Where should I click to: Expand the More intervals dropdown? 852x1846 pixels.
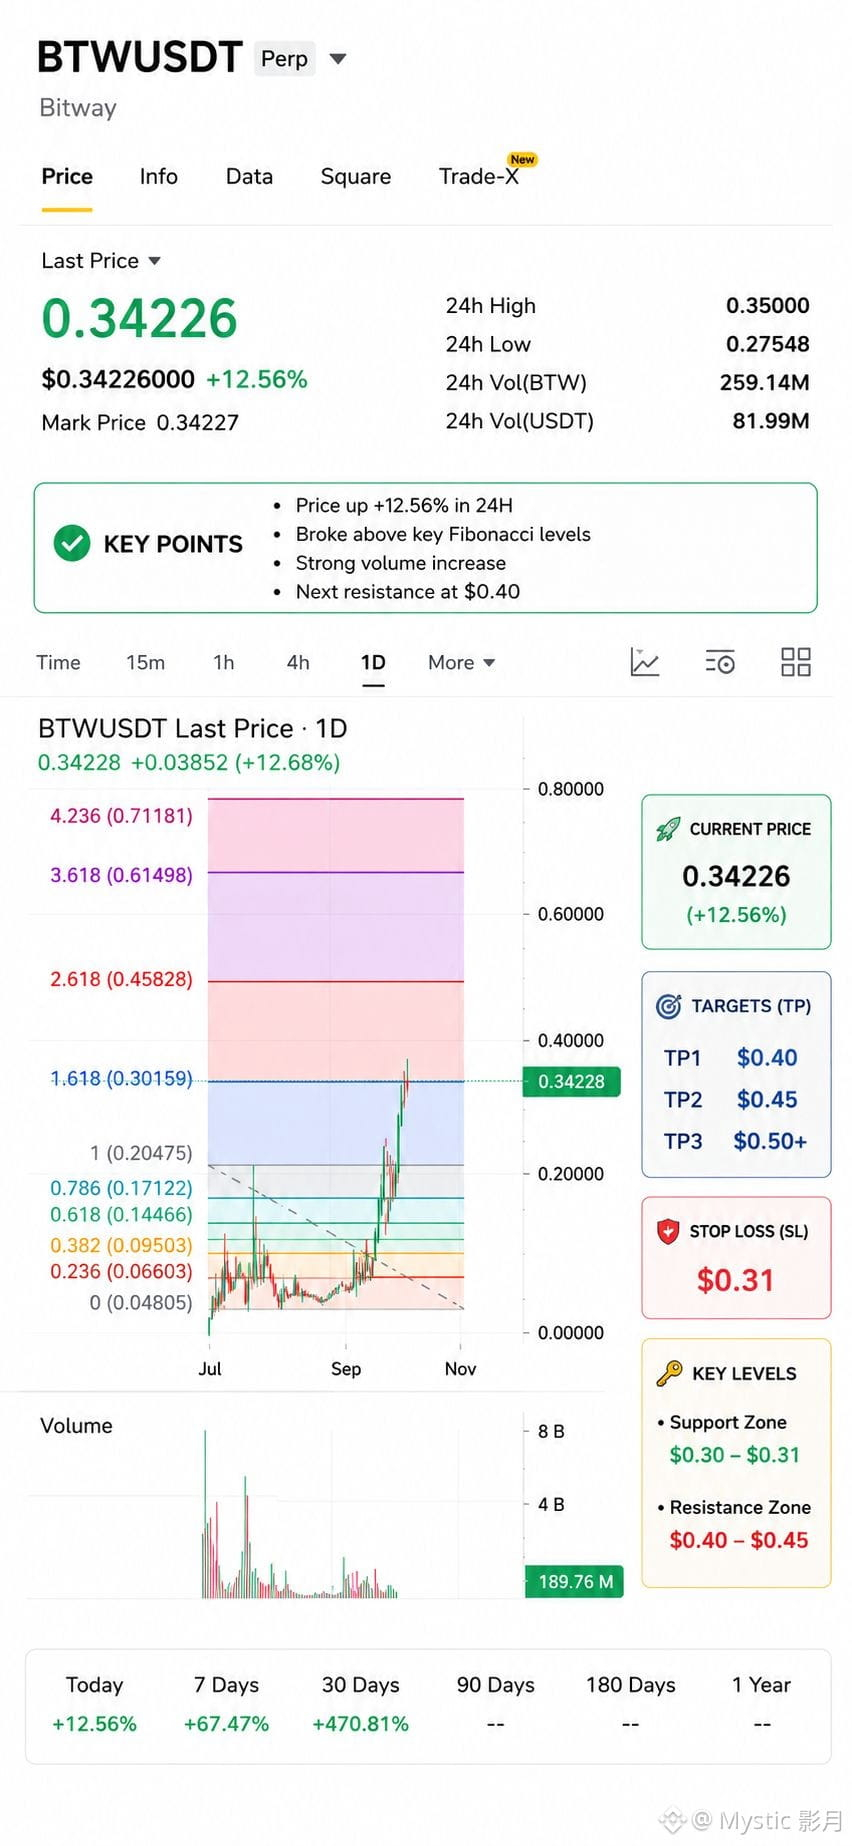click(x=462, y=662)
